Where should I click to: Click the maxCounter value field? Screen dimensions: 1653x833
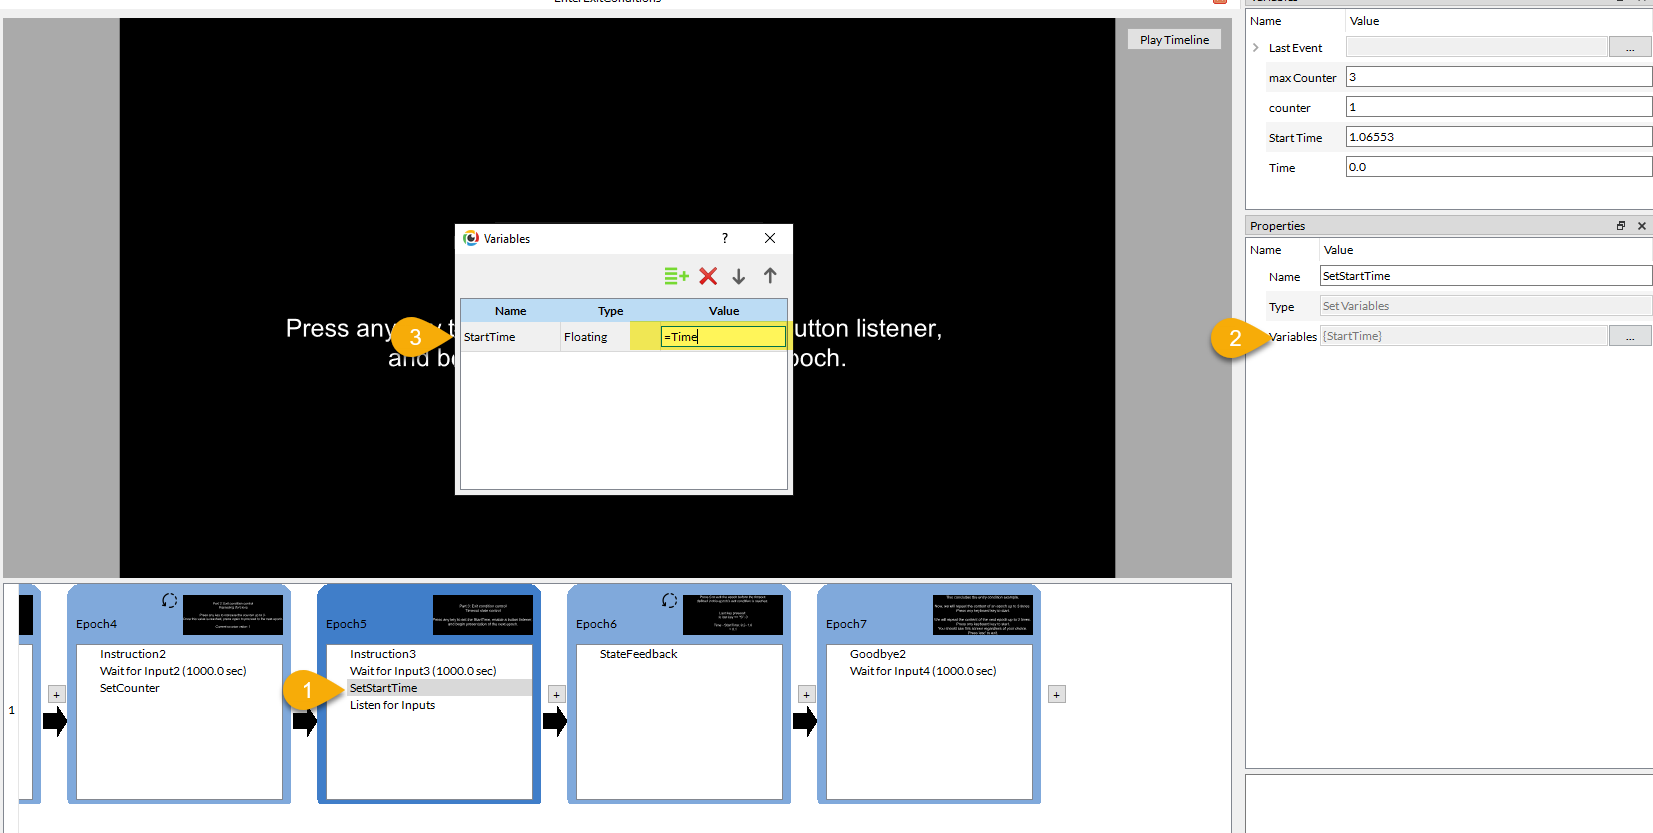pos(1497,77)
